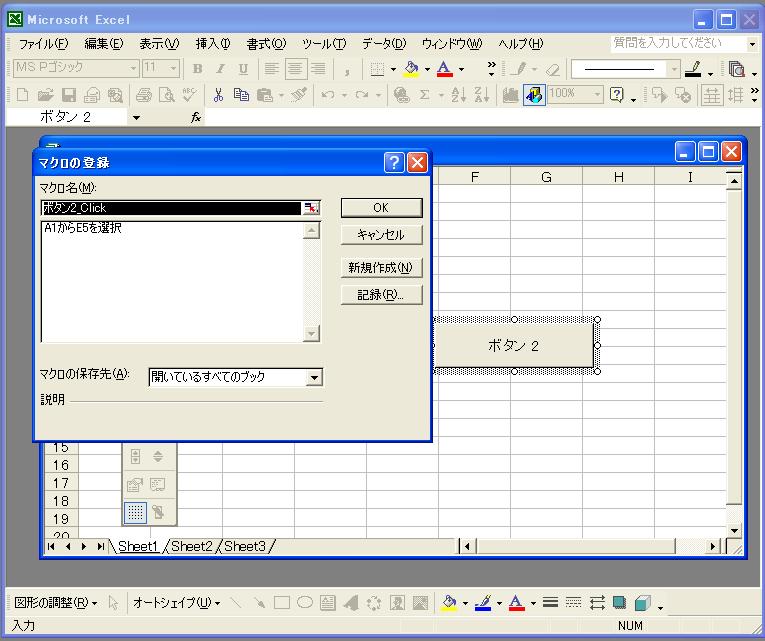Click the New (新規作成) button
765x641 pixels.
click(381, 267)
